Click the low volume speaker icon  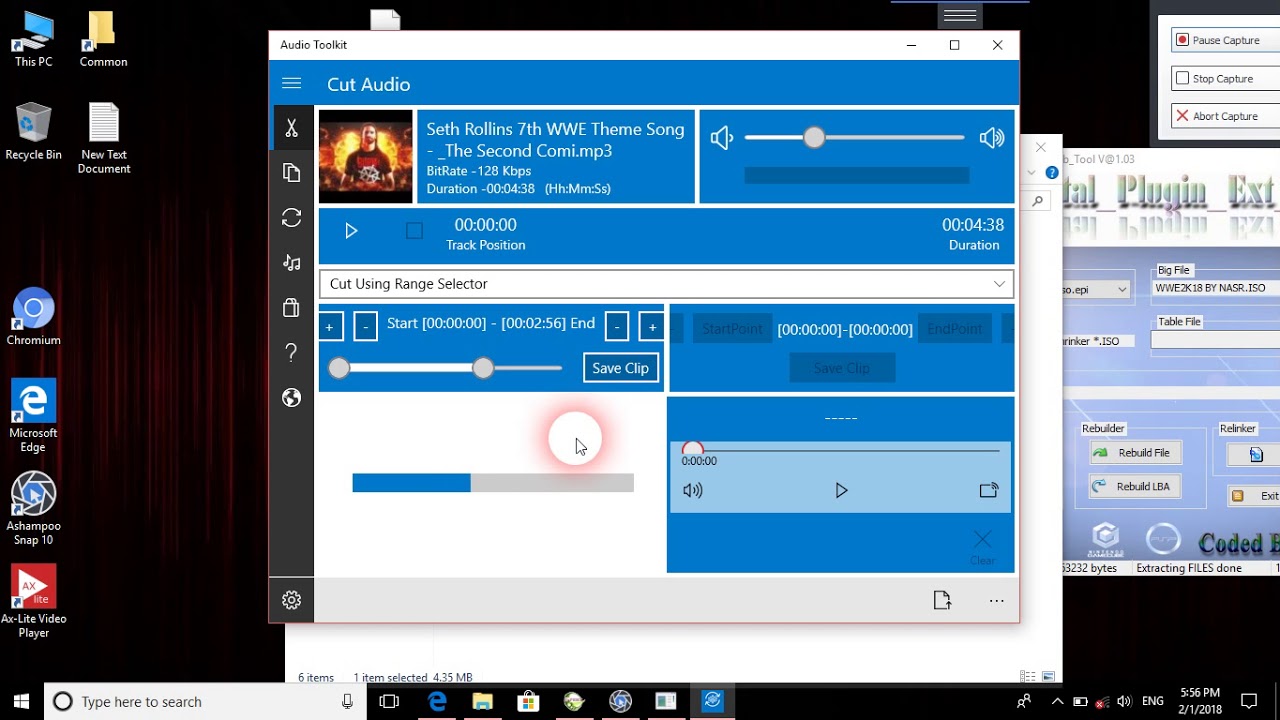(x=721, y=138)
